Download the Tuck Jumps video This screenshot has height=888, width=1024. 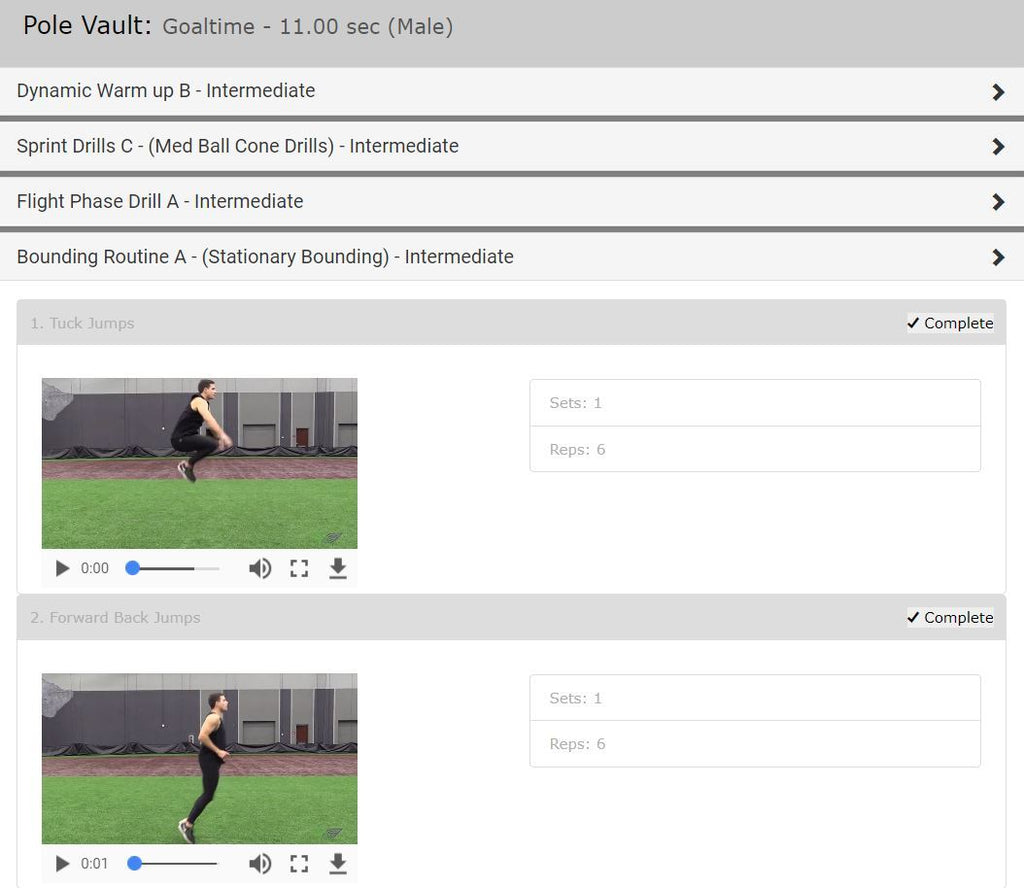[x=338, y=568]
